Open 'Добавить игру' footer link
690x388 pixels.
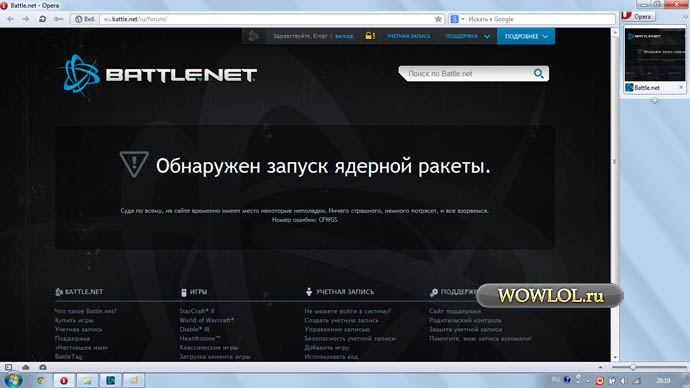tap(327, 348)
